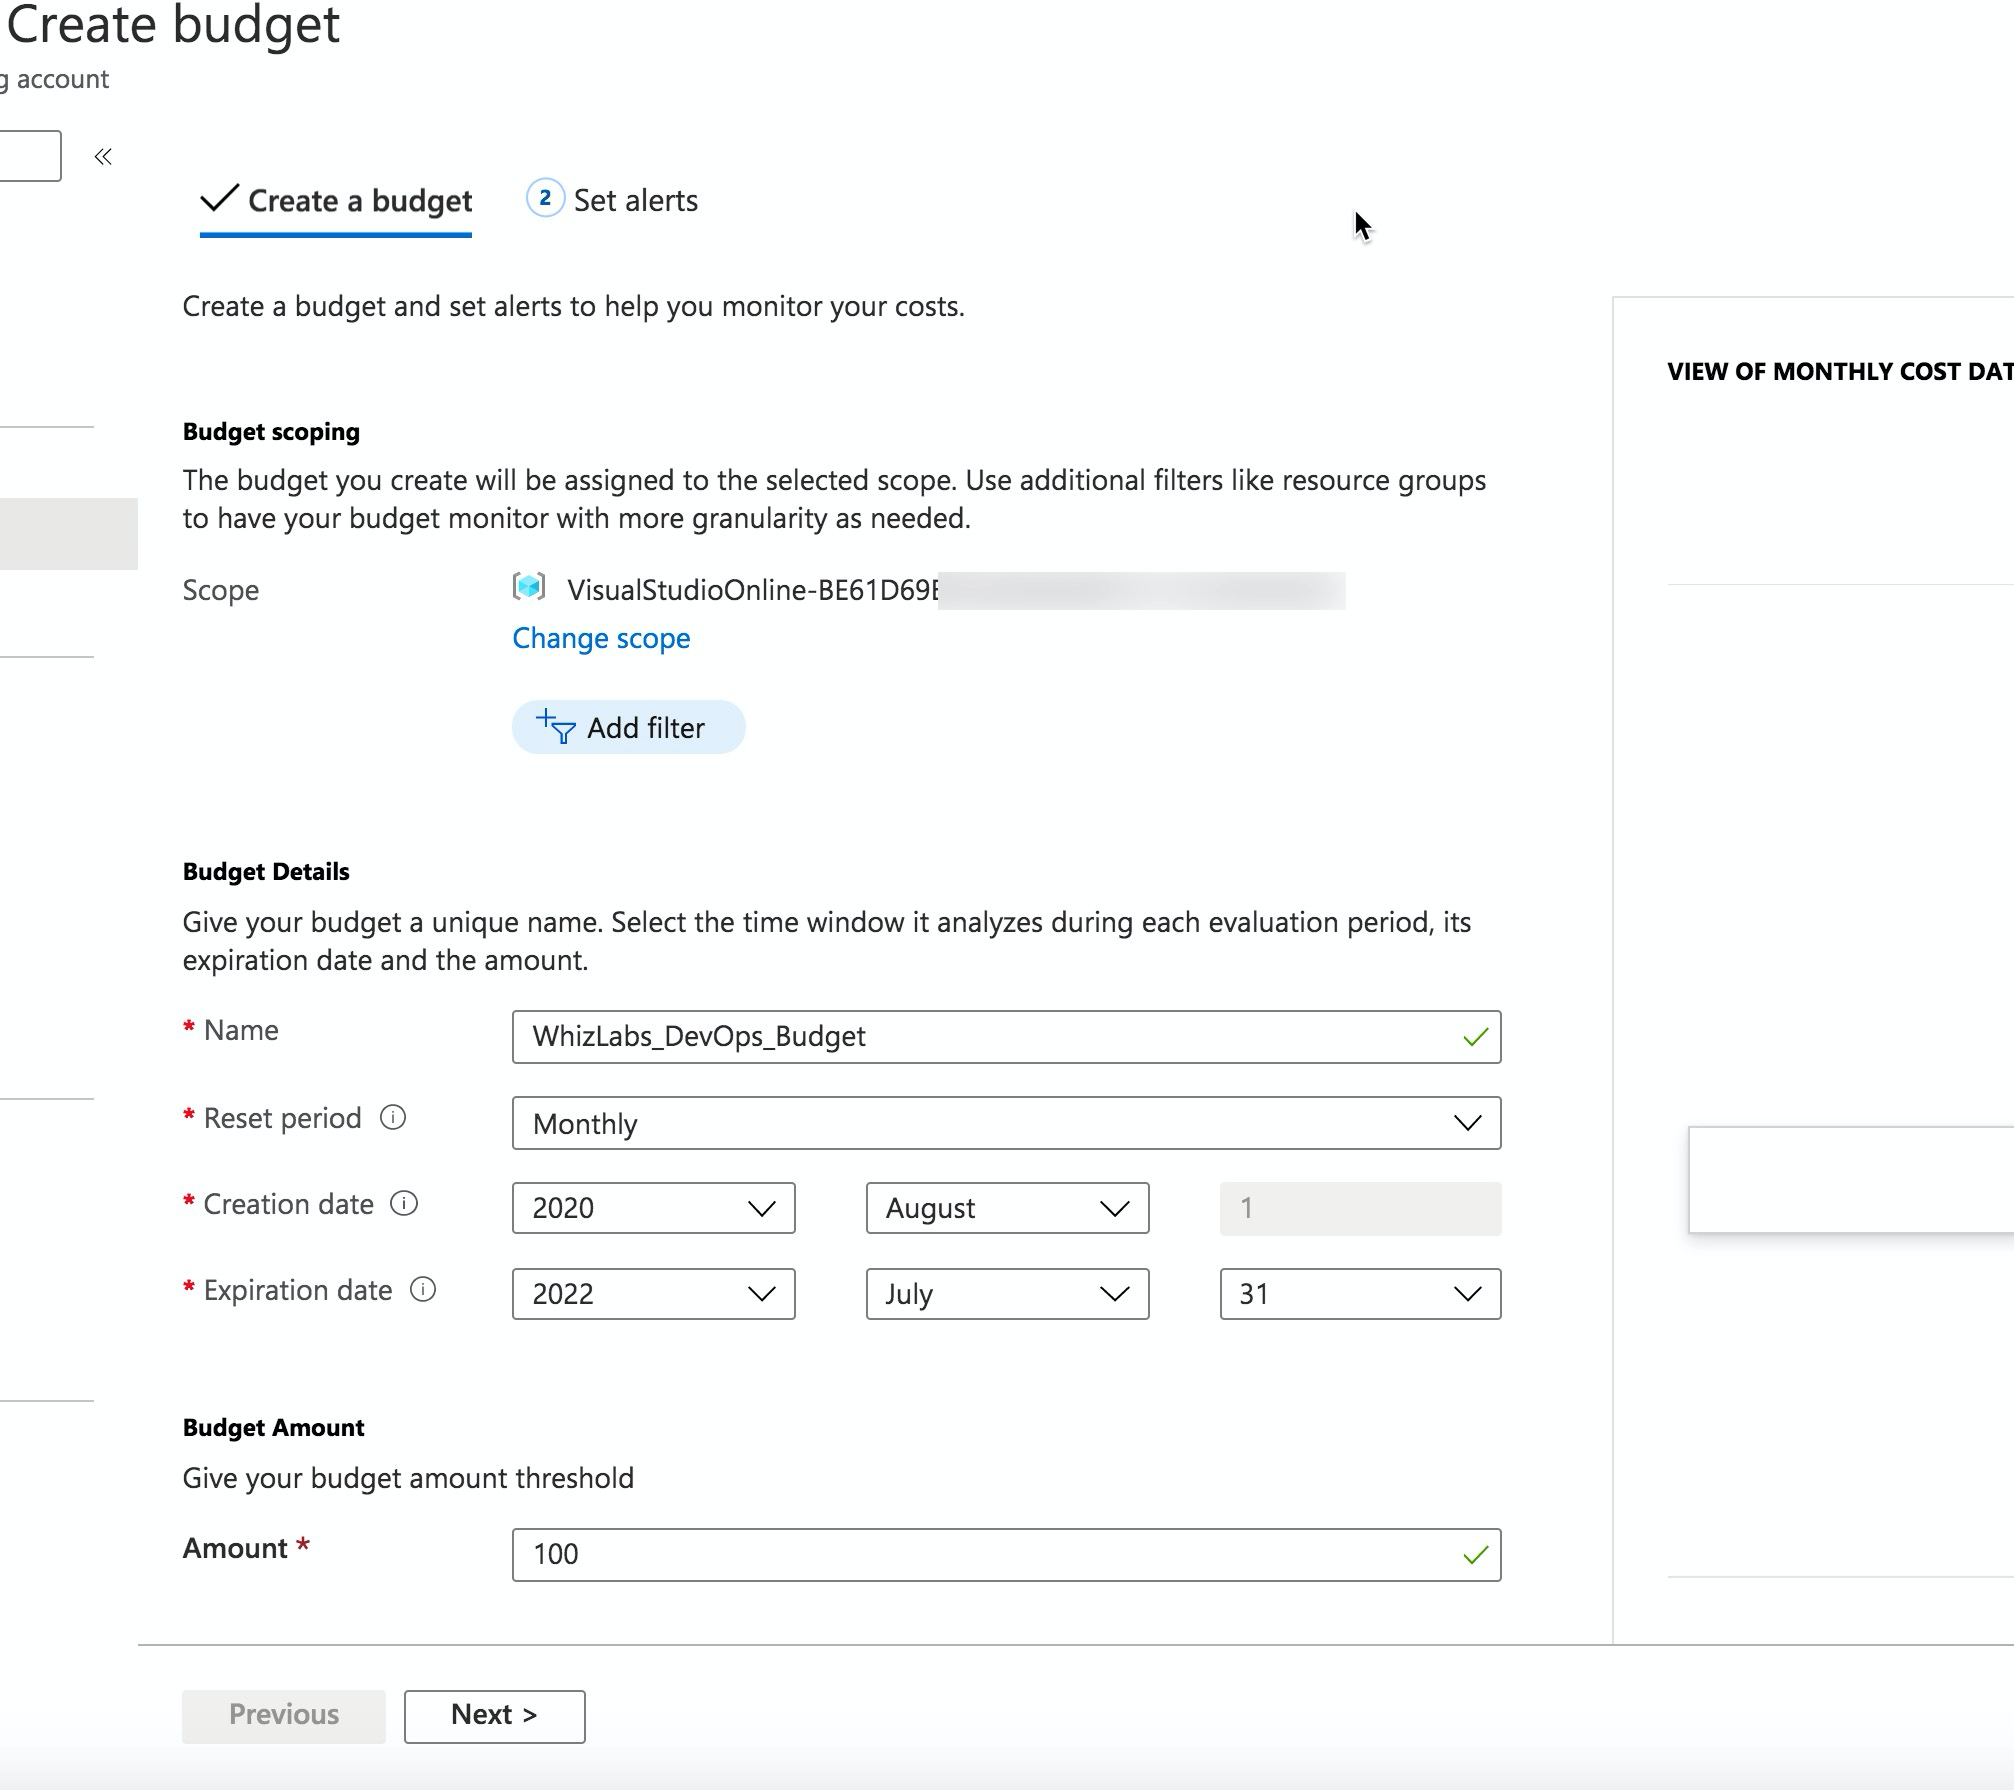This screenshot has height=1790, width=2014.
Task: Open the Creation date month dropdown
Action: click(x=1007, y=1208)
